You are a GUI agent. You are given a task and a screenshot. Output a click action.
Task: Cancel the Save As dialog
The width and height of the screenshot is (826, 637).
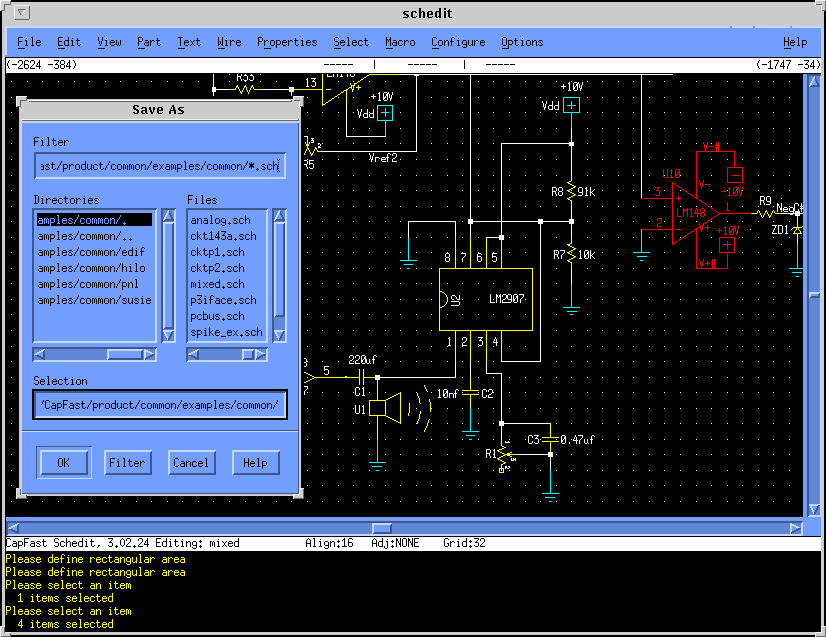tap(191, 463)
